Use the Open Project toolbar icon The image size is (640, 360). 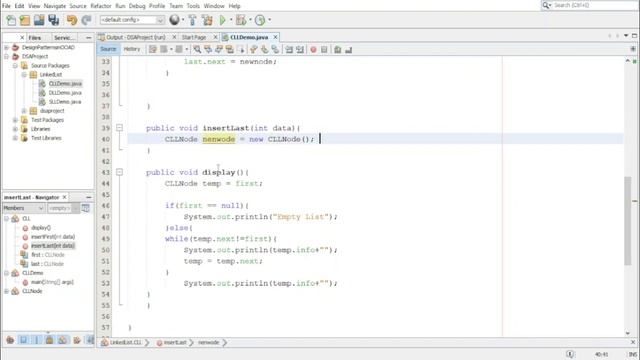pos(39,20)
